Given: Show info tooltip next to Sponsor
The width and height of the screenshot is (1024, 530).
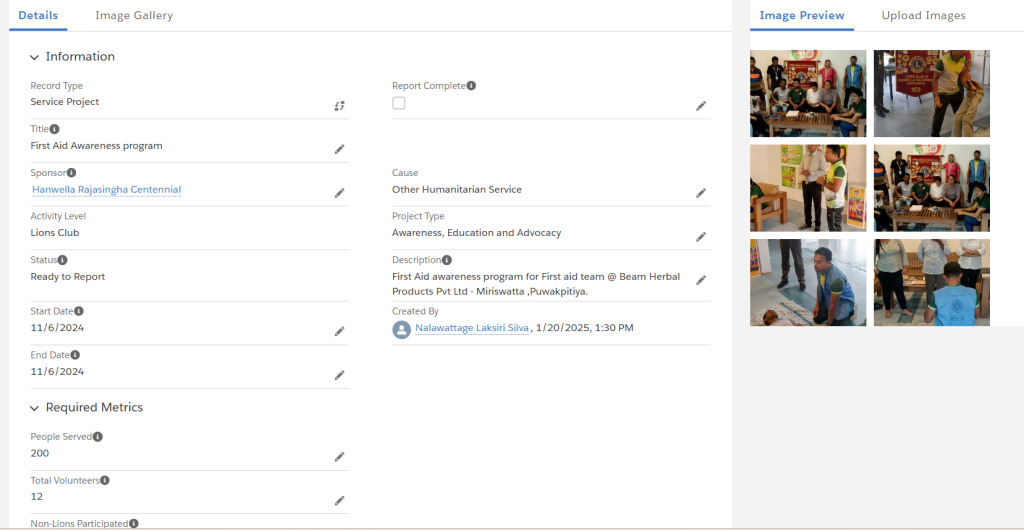Looking at the screenshot, I should pyautogui.click(x=71, y=173).
